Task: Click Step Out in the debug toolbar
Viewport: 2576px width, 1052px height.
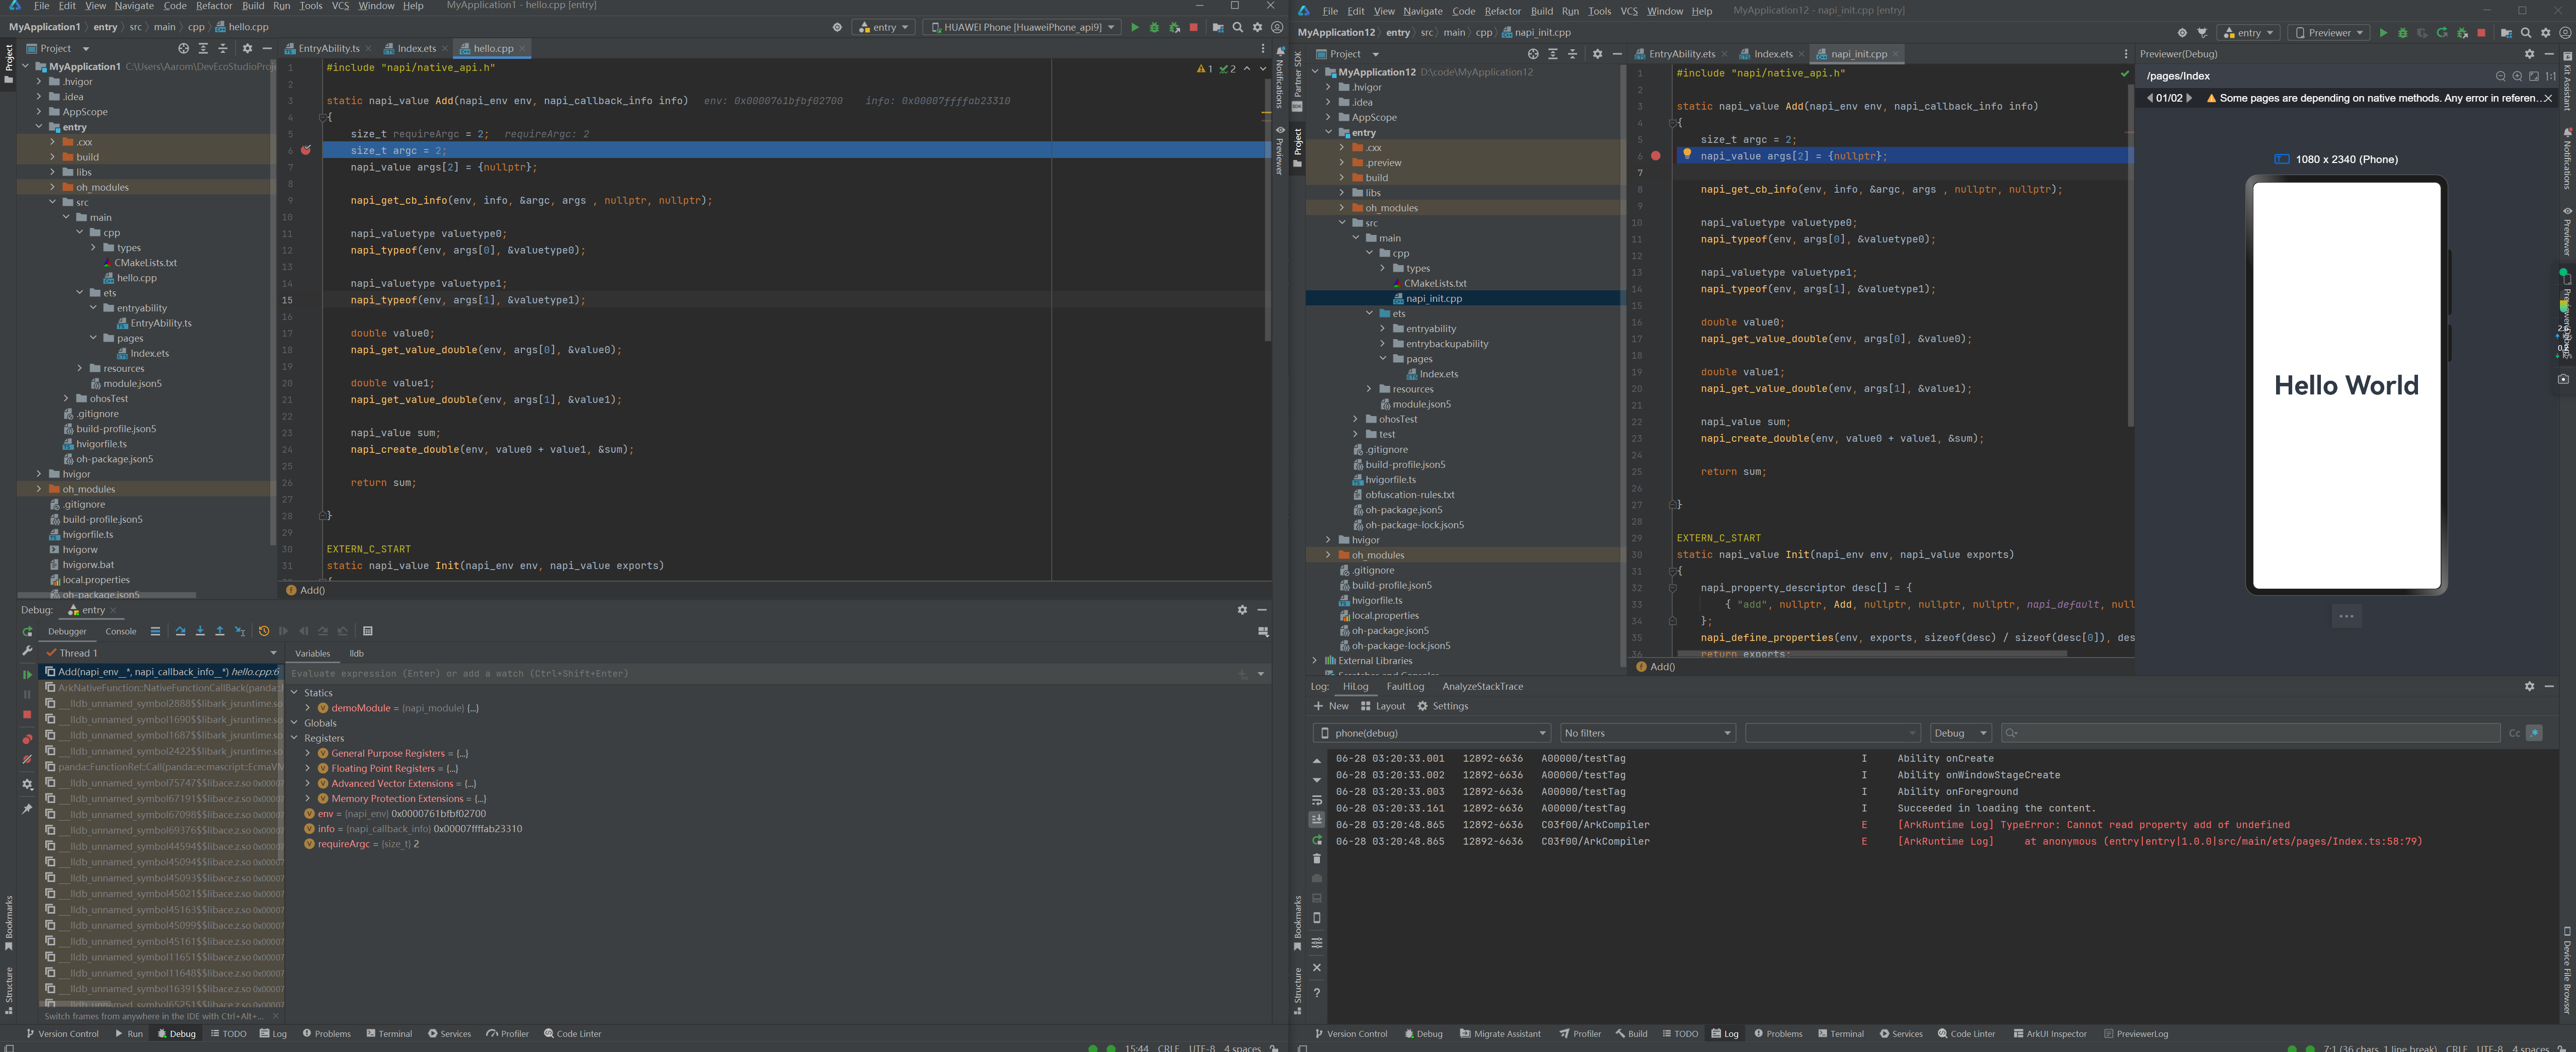Action: [220, 631]
